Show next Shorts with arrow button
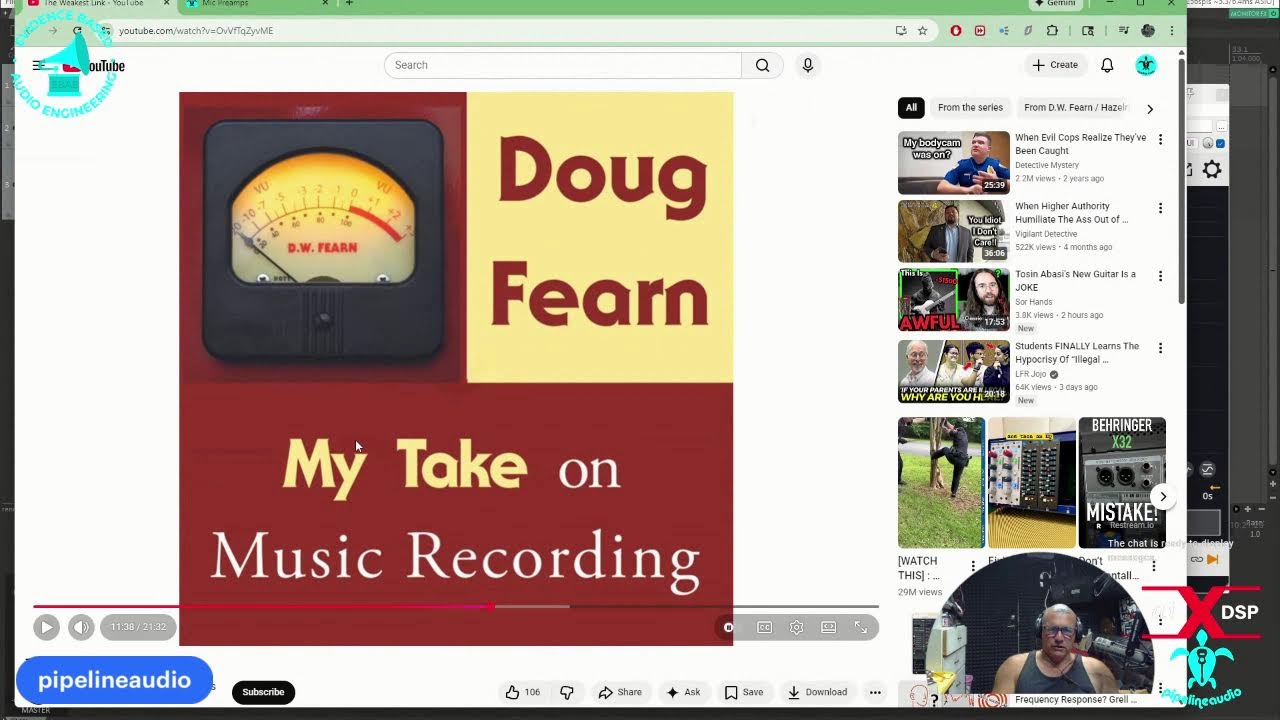 click(x=1163, y=496)
